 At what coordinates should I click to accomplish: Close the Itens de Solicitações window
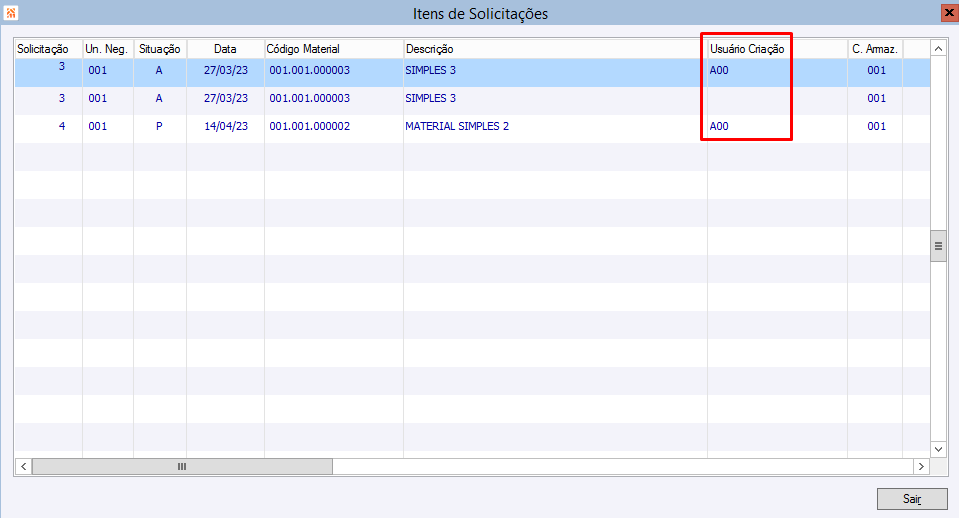click(949, 12)
